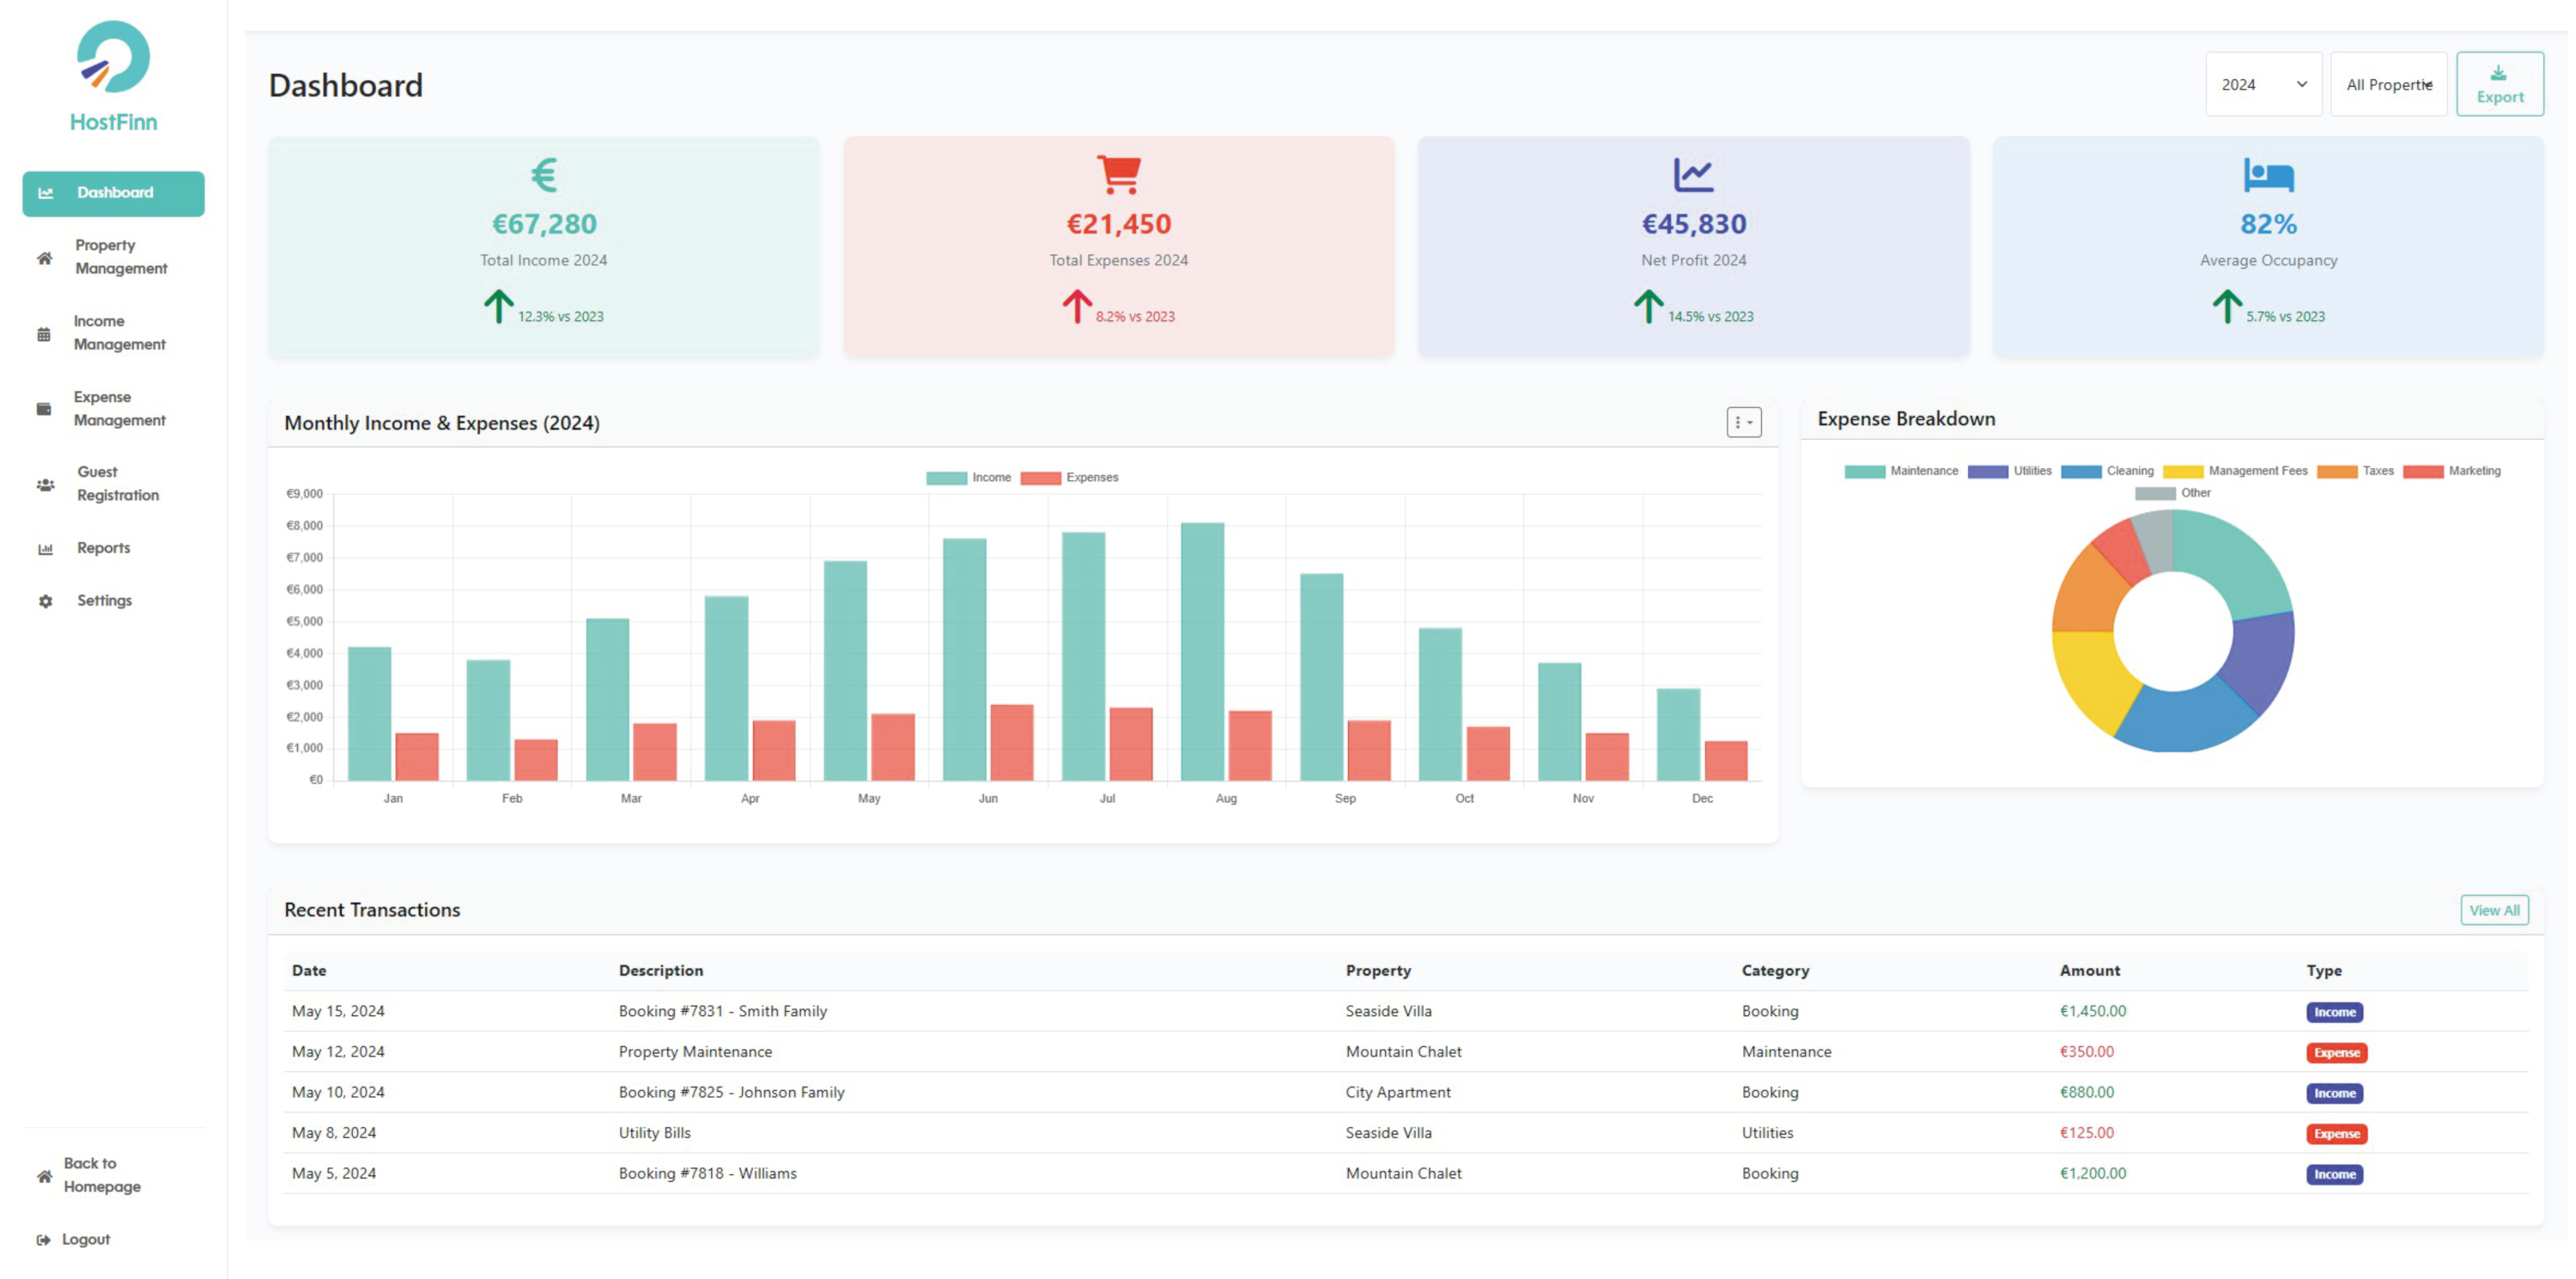
Task: Open the Reports menu item
Action: tap(103, 548)
